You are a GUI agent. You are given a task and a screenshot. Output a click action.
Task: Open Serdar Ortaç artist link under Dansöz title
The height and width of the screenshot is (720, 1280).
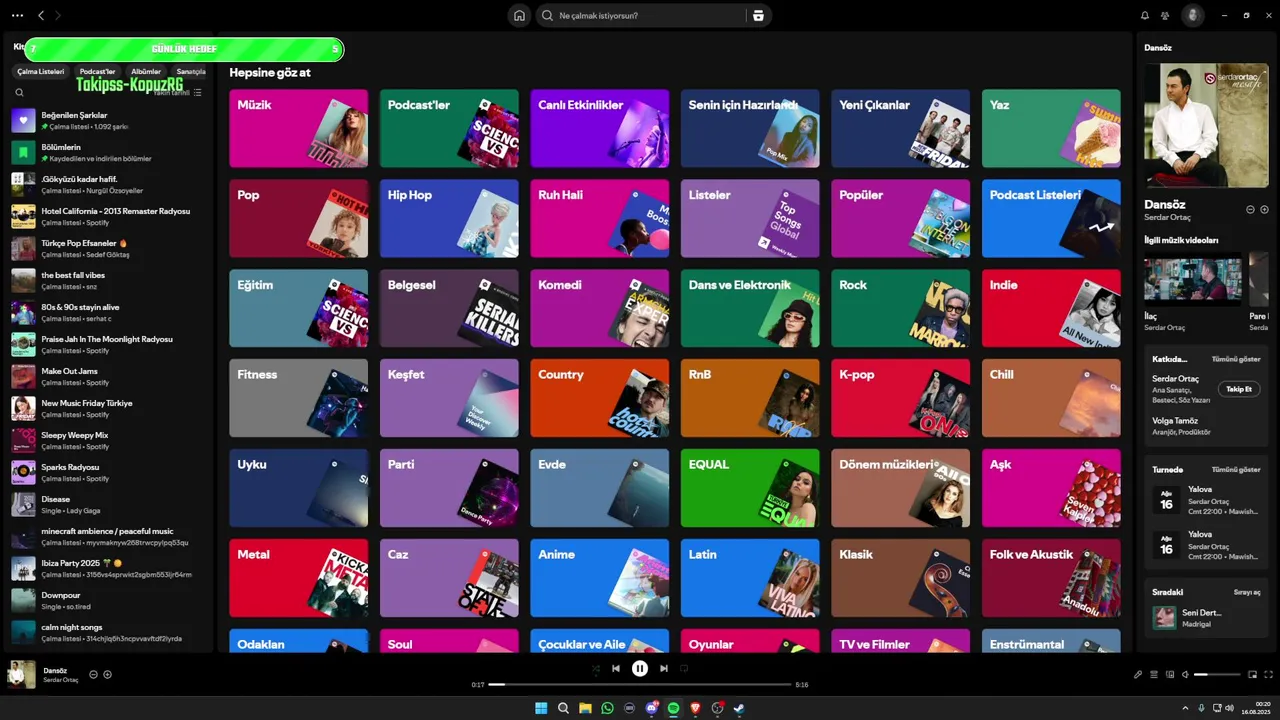1167,217
